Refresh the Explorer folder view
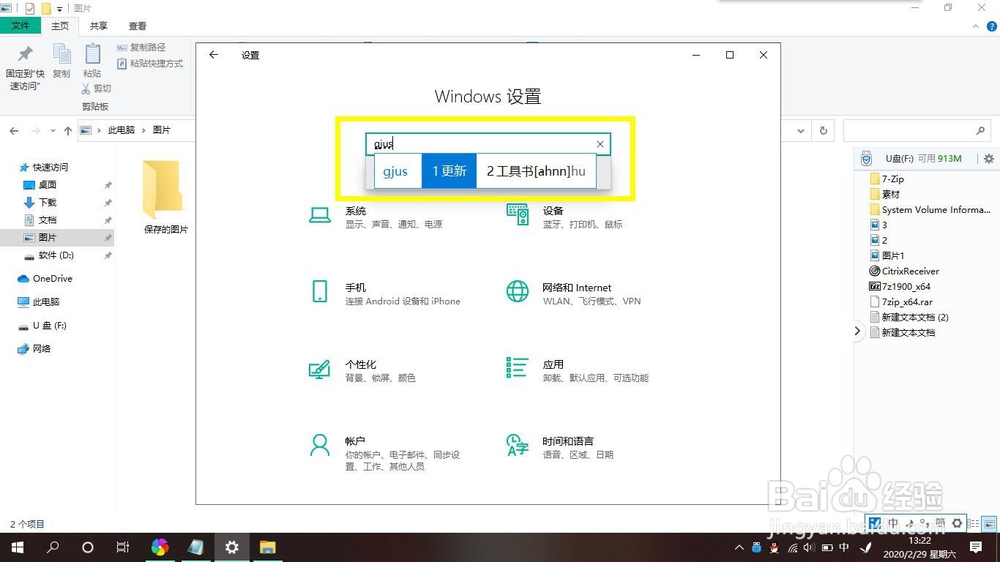1000x562 pixels. pyautogui.click(x=823, y=131)
